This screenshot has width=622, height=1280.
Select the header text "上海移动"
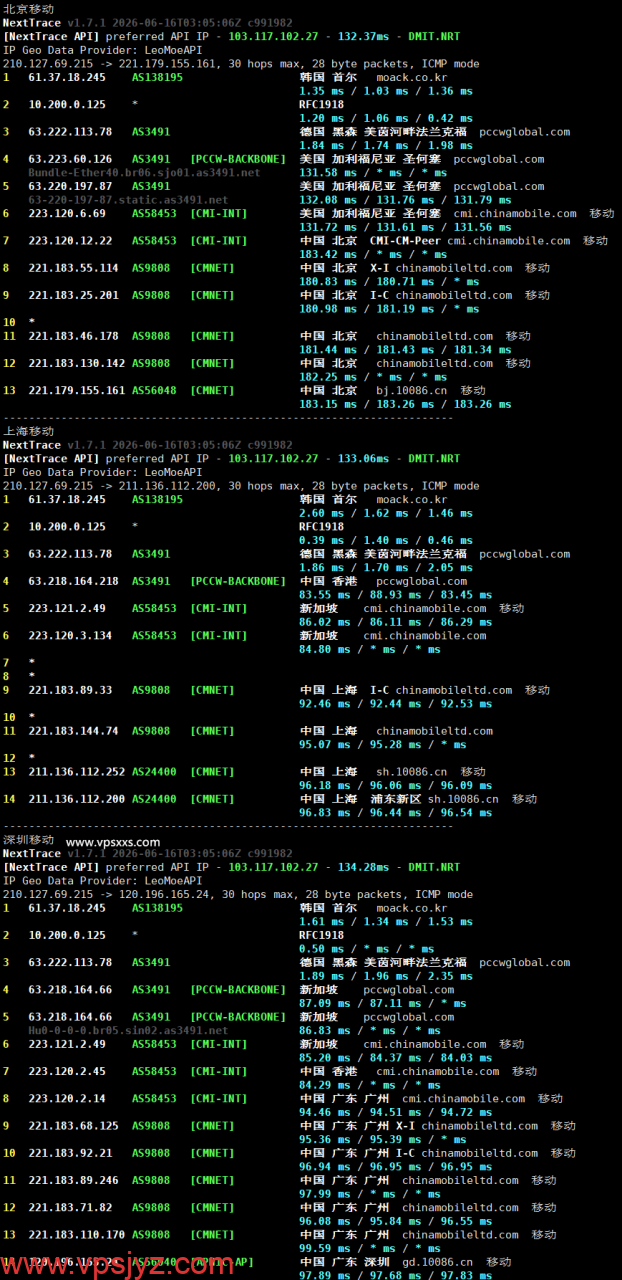pyautogui.click(x=28, y=431)
